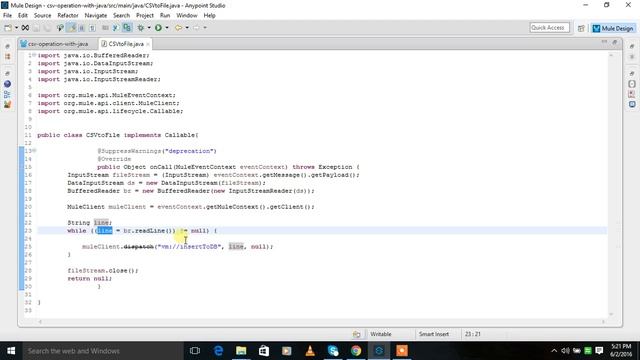Viewport: 640px width, 360px height.
Task: Click the cursor position 23 : 21 in status bar
Action: click(x=472, y=334)
